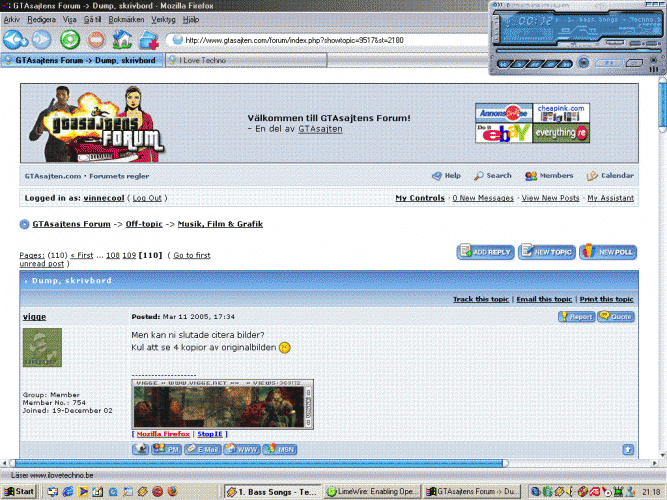Open the Bokmärken menu

(126, 20)
